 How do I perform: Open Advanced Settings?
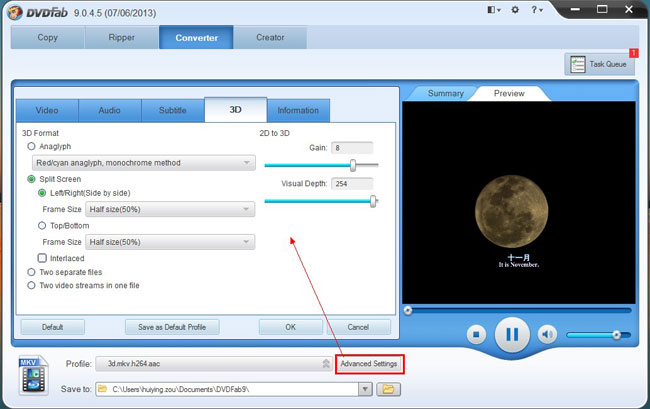pos(369,364)
